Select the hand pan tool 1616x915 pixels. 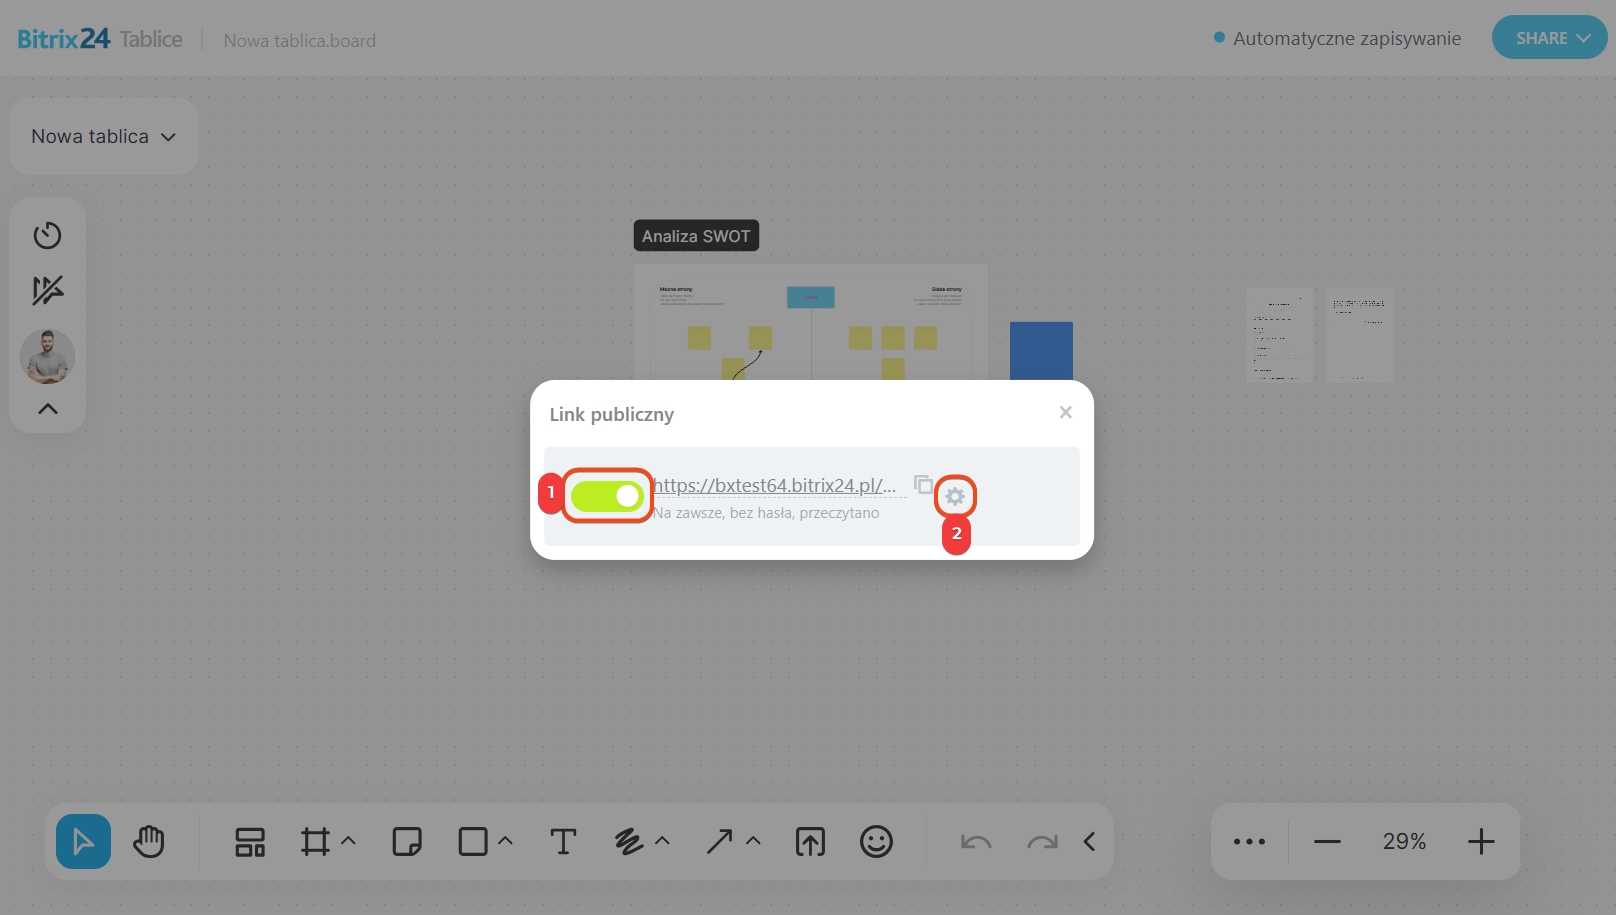149,842
